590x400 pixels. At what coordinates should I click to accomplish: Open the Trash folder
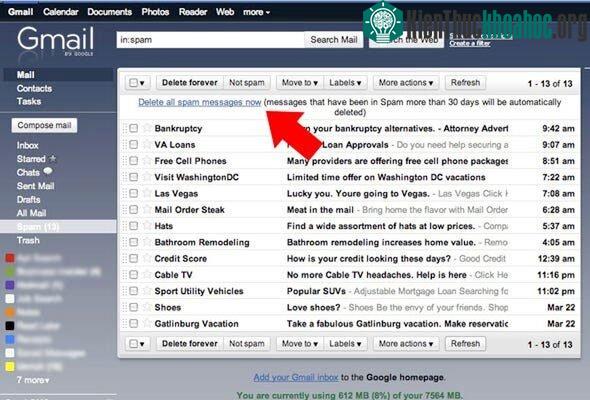pos(28,240)
